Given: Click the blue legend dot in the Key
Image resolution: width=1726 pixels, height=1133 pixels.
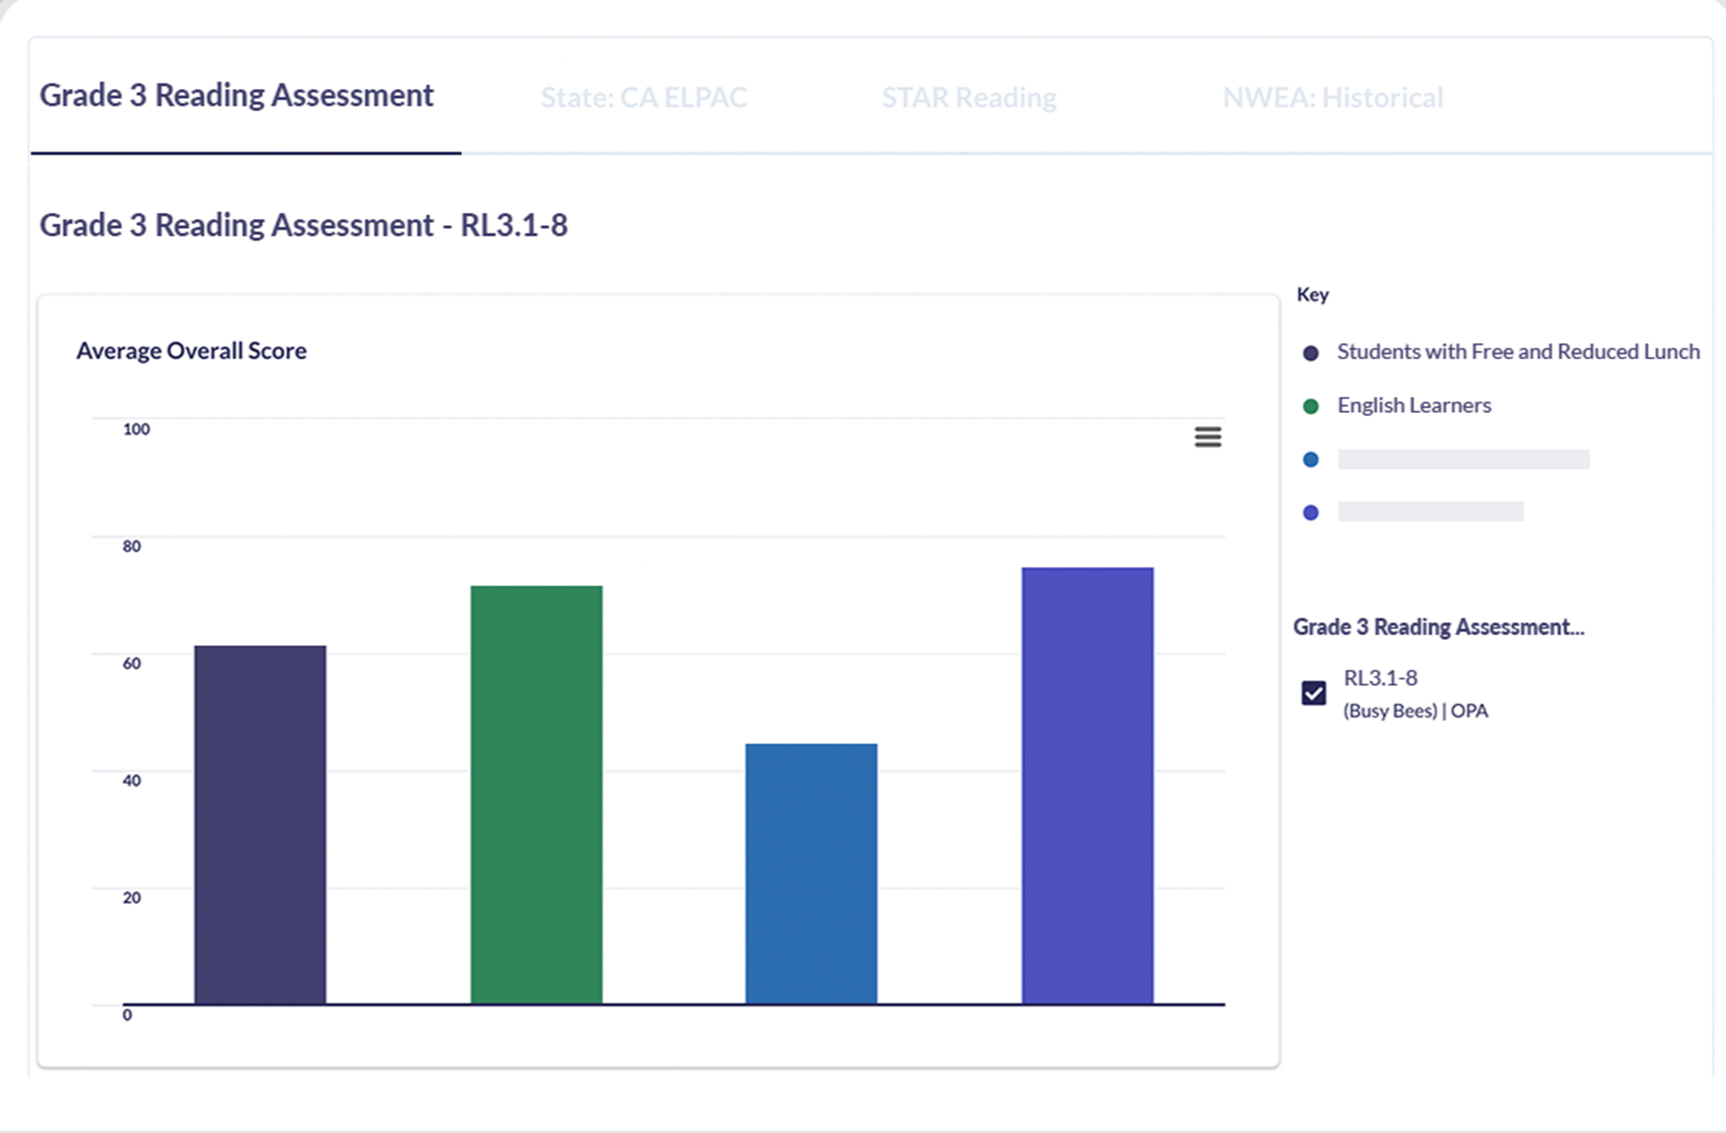Looking at the screenshot, I should (x=1311, y=459).
